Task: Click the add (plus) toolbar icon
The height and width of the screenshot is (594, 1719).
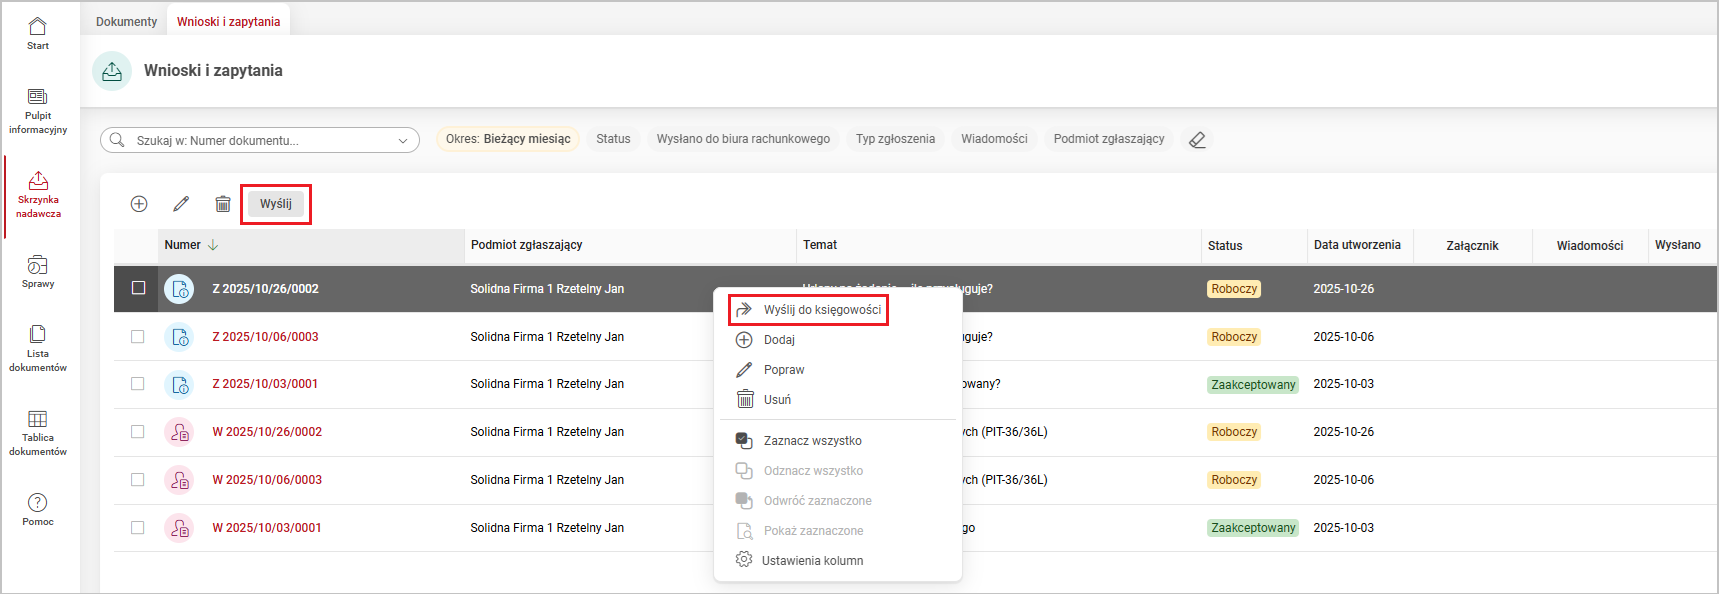Action: pos(139,204)
